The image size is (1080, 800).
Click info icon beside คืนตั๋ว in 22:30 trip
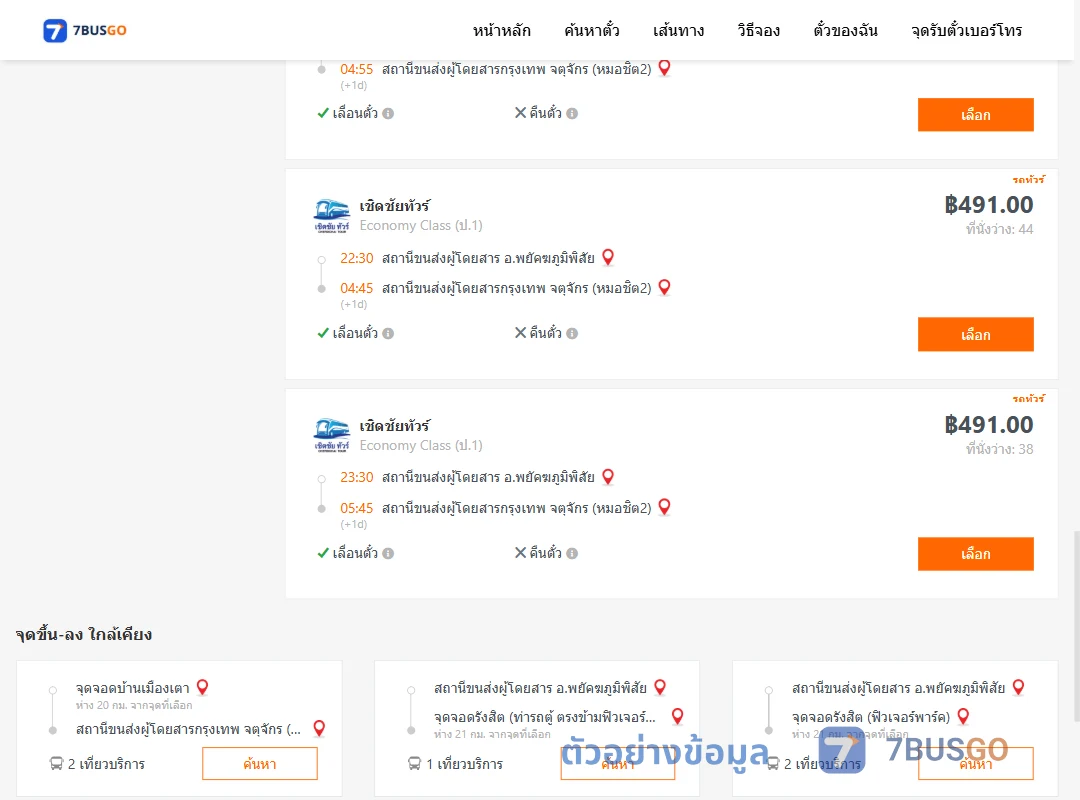coord(572,334)
